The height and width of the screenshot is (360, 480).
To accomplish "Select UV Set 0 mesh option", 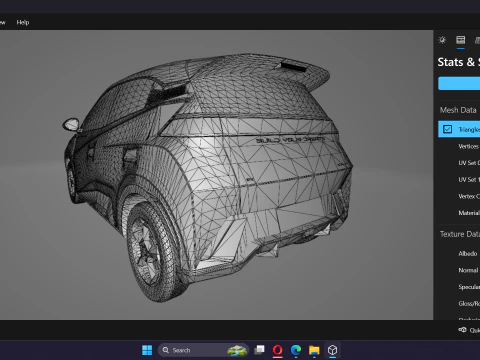I will [469, 163].
